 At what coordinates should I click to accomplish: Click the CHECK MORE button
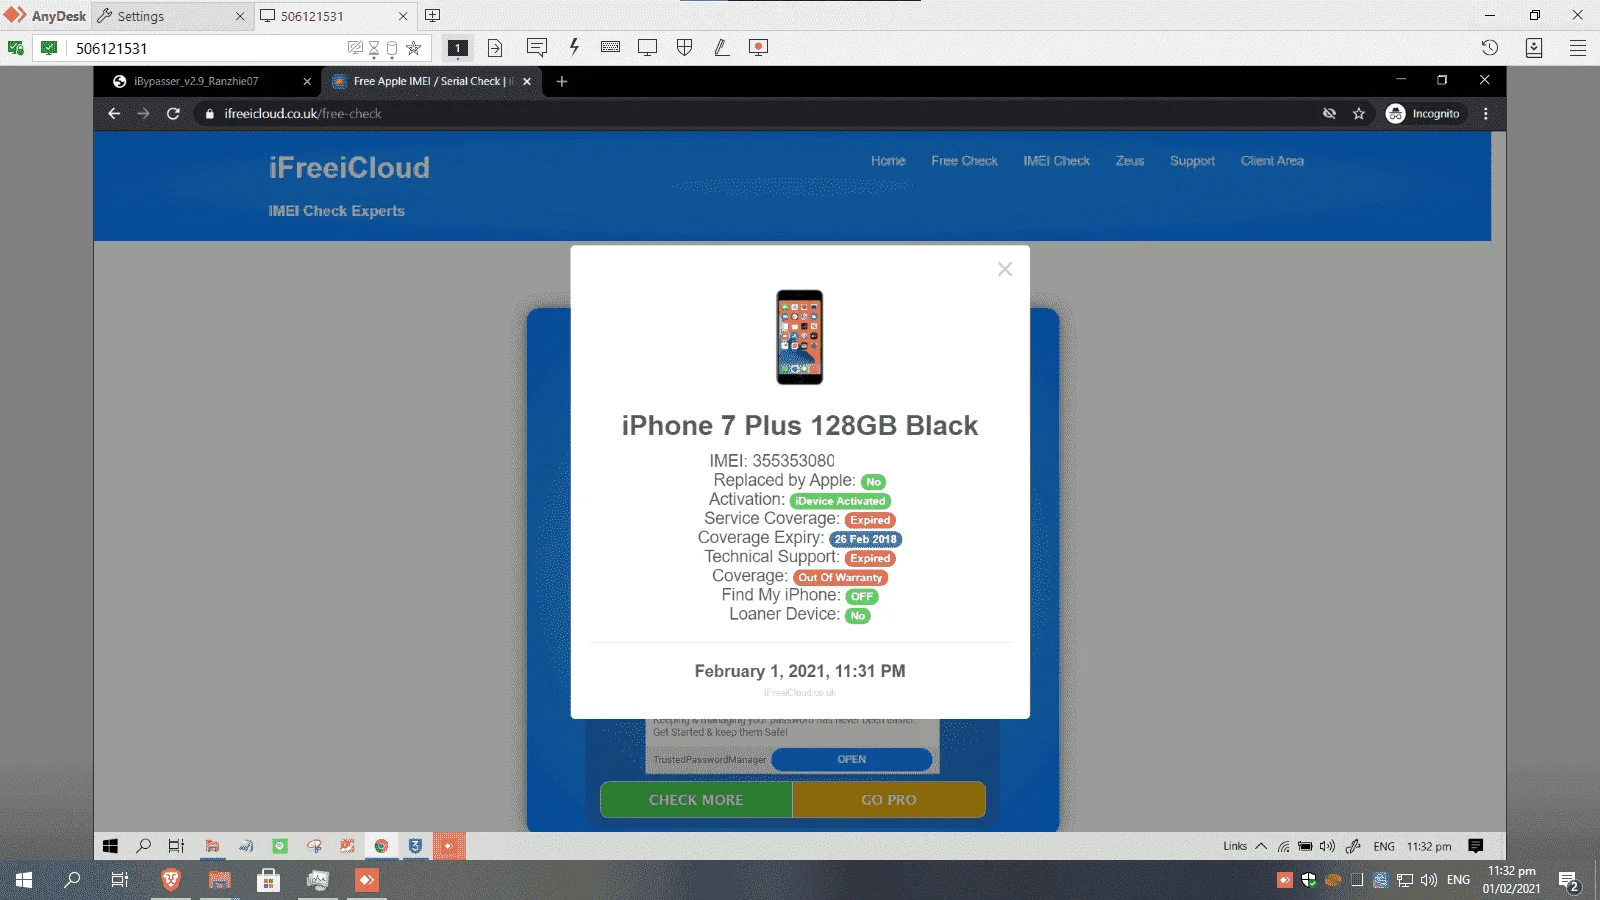pyautogui.click(x=696, y=800)
